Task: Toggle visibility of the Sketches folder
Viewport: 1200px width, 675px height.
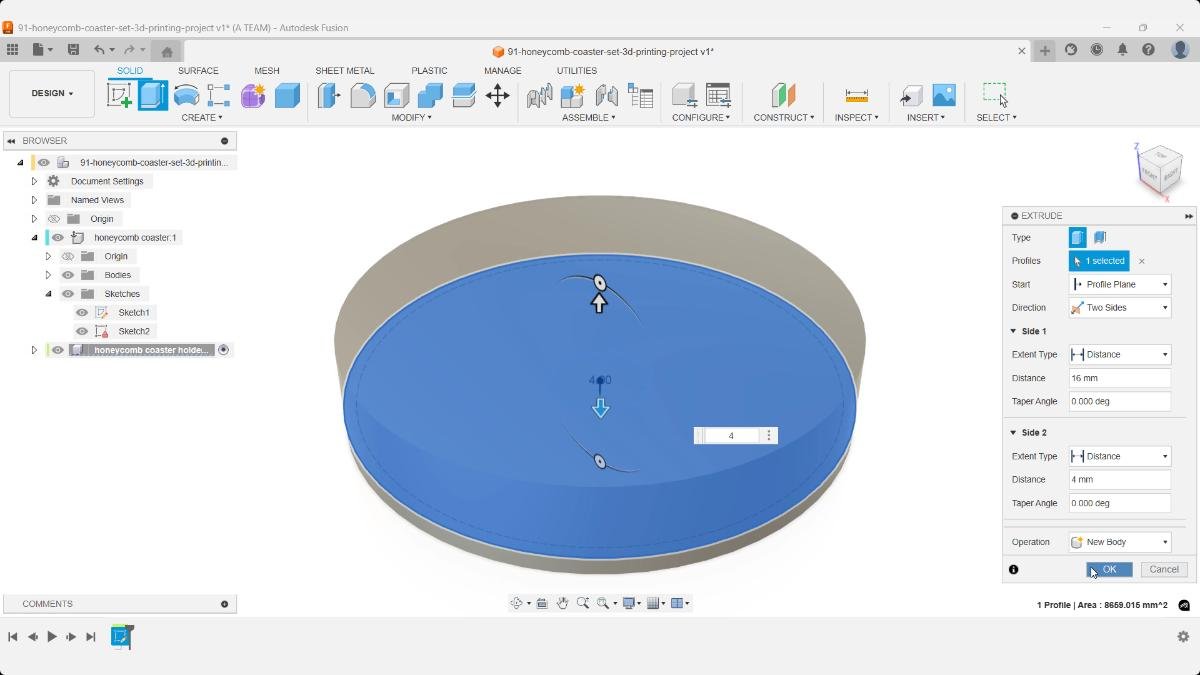Action: (x=68, y=294)
